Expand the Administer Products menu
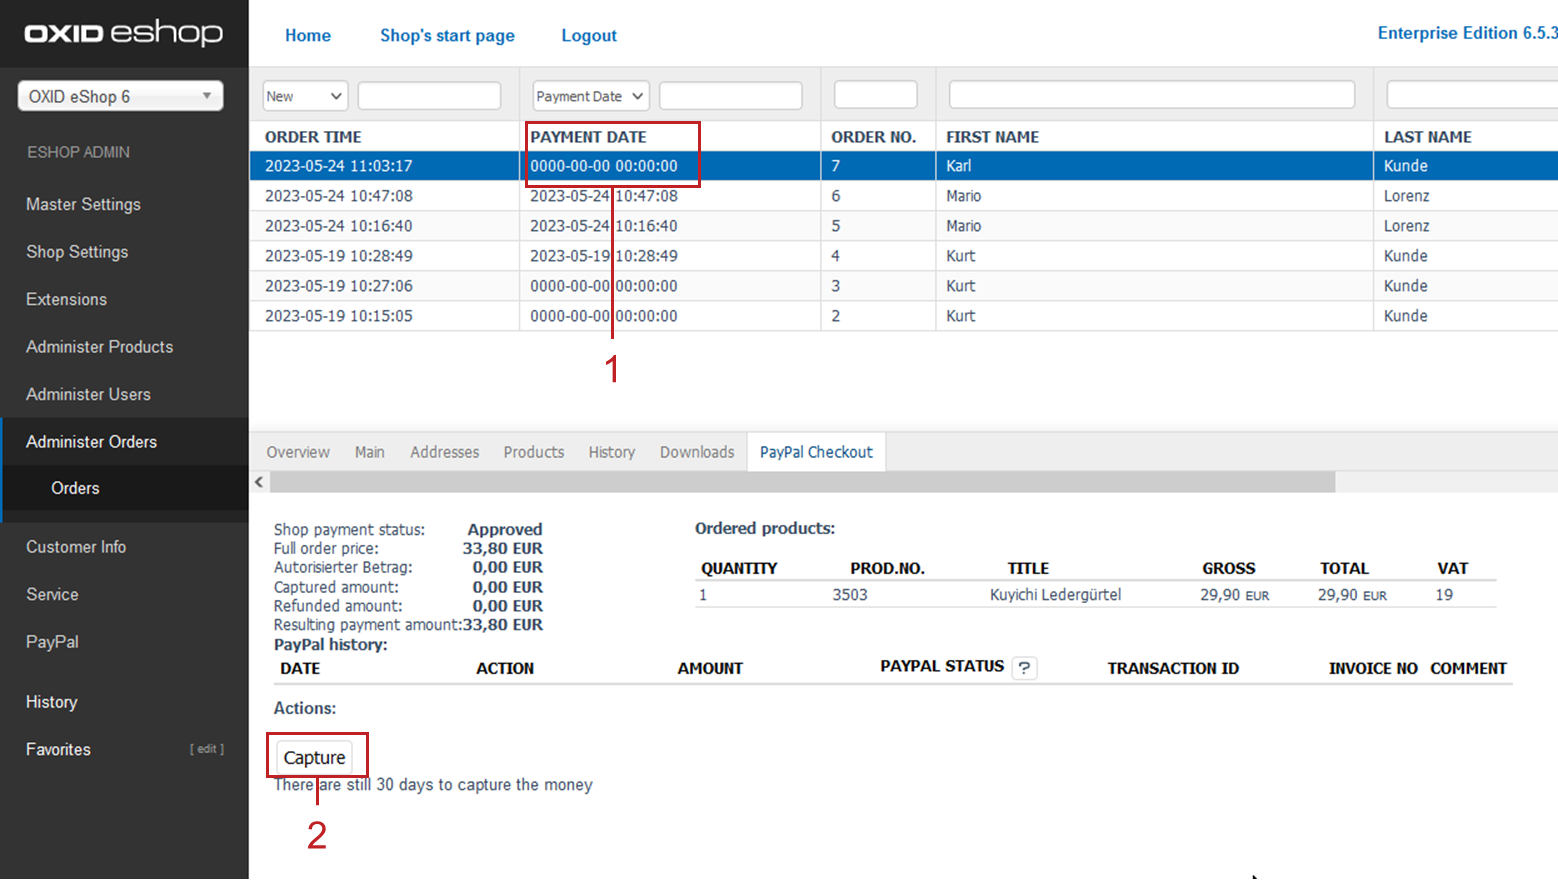The image size is (1558, 881). tap(99, 347)
